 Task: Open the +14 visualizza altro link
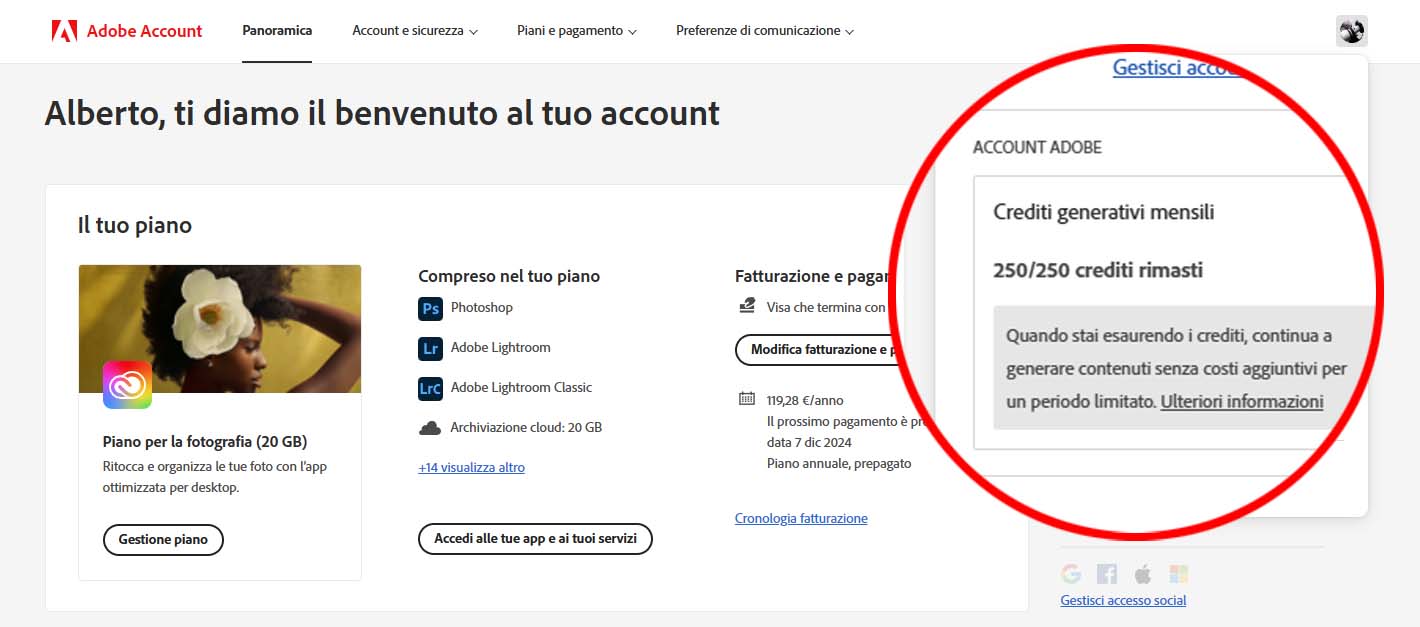[x=471, y=467]
